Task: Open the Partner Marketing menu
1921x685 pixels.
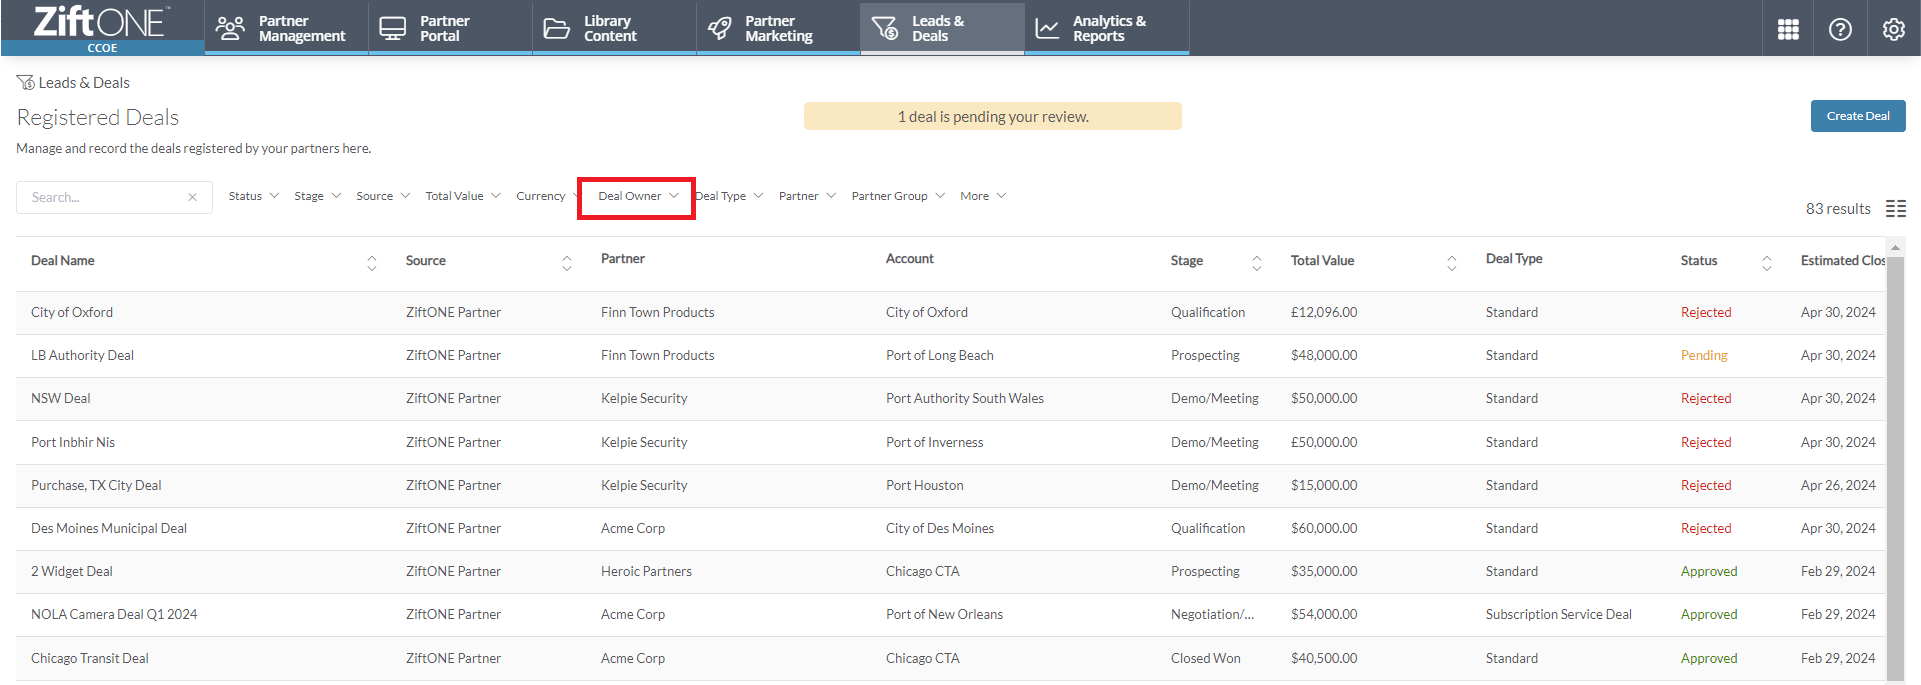Action: pos(778,28)
